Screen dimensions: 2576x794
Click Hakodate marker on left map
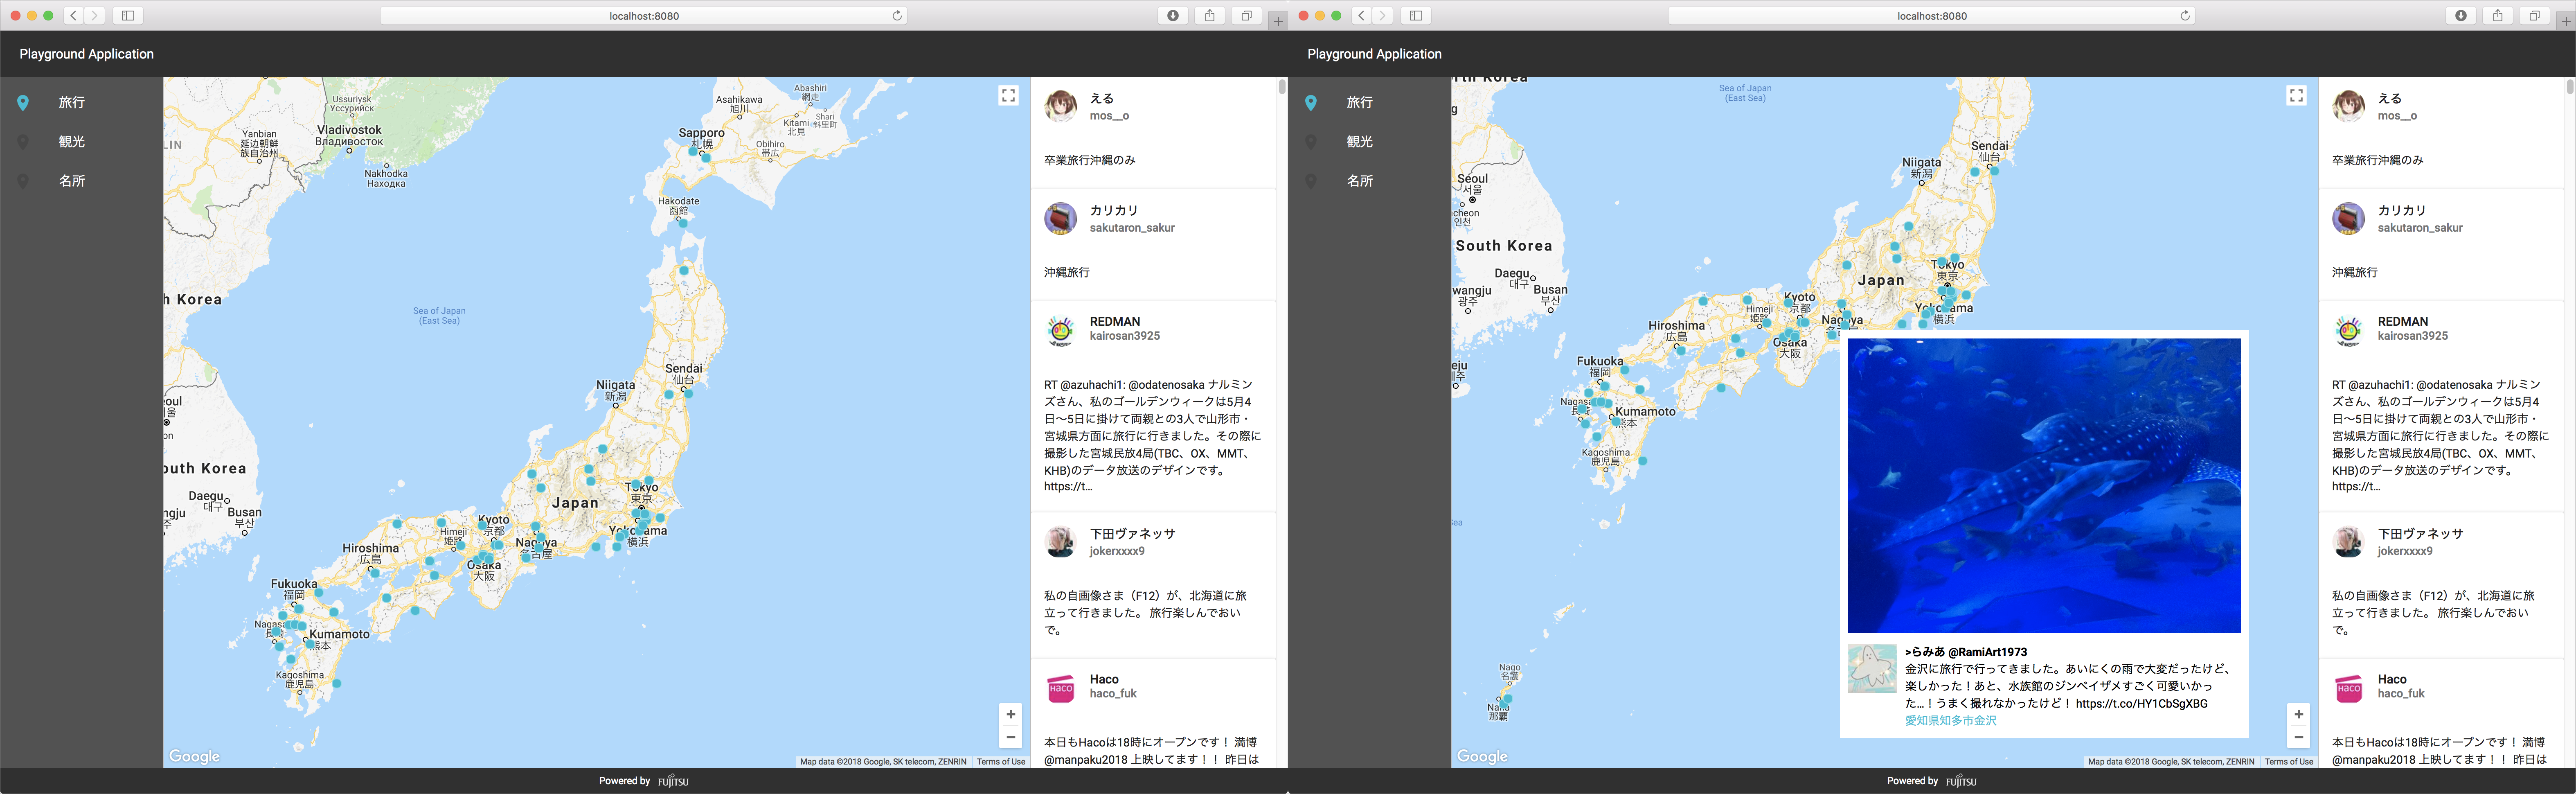click(x=683, y=223)
